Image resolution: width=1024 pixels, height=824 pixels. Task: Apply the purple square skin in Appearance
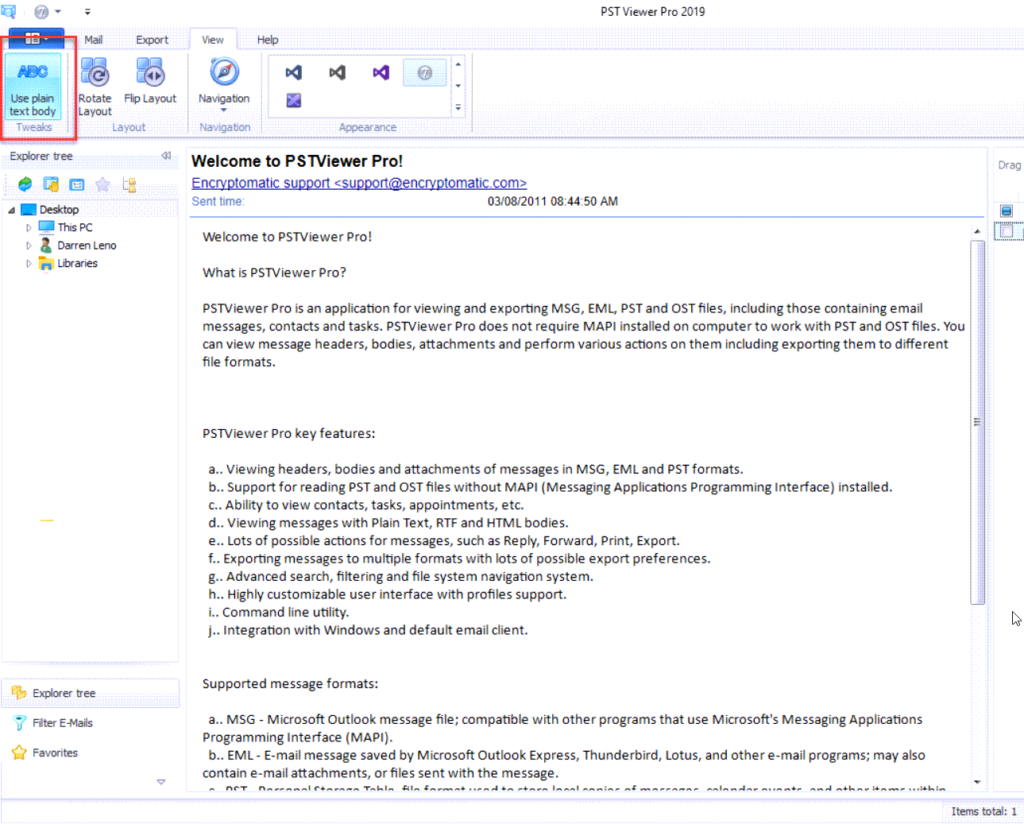pos(294,100)
